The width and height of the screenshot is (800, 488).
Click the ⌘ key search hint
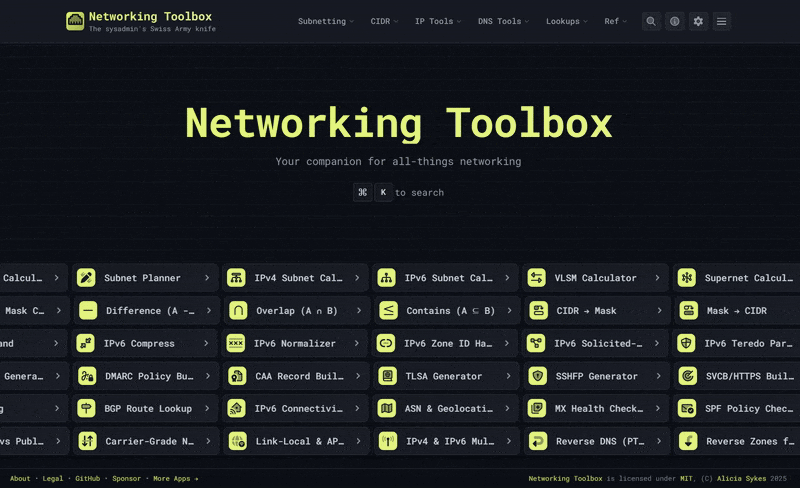[362, 192]
